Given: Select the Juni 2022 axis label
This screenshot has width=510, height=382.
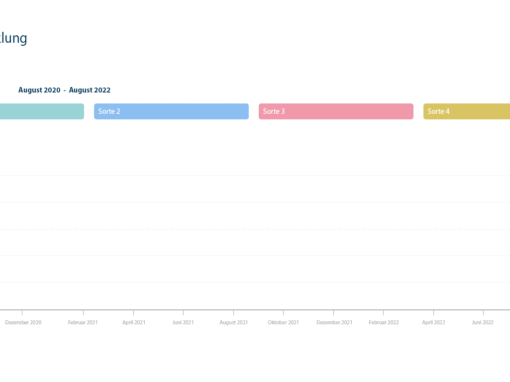Looking at the screenshot, I should tap(483, 322).
